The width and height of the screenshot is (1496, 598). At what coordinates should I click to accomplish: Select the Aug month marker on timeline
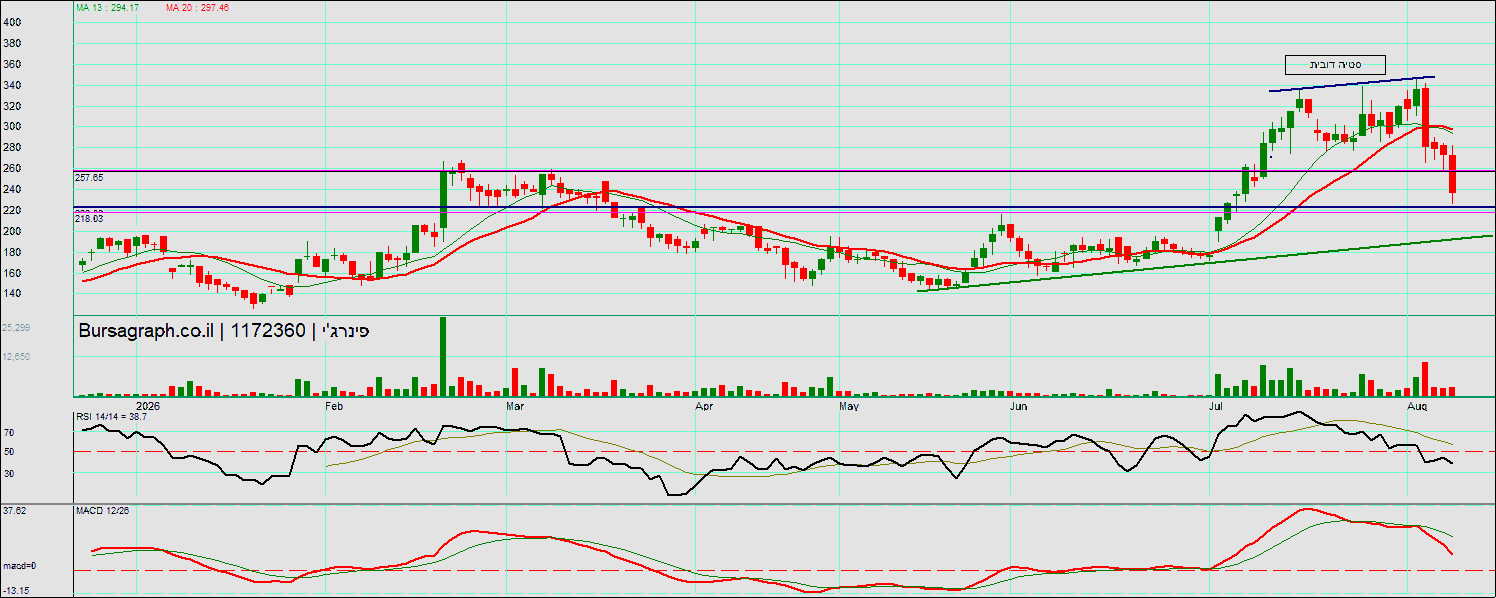click(x=1416, y=407)
